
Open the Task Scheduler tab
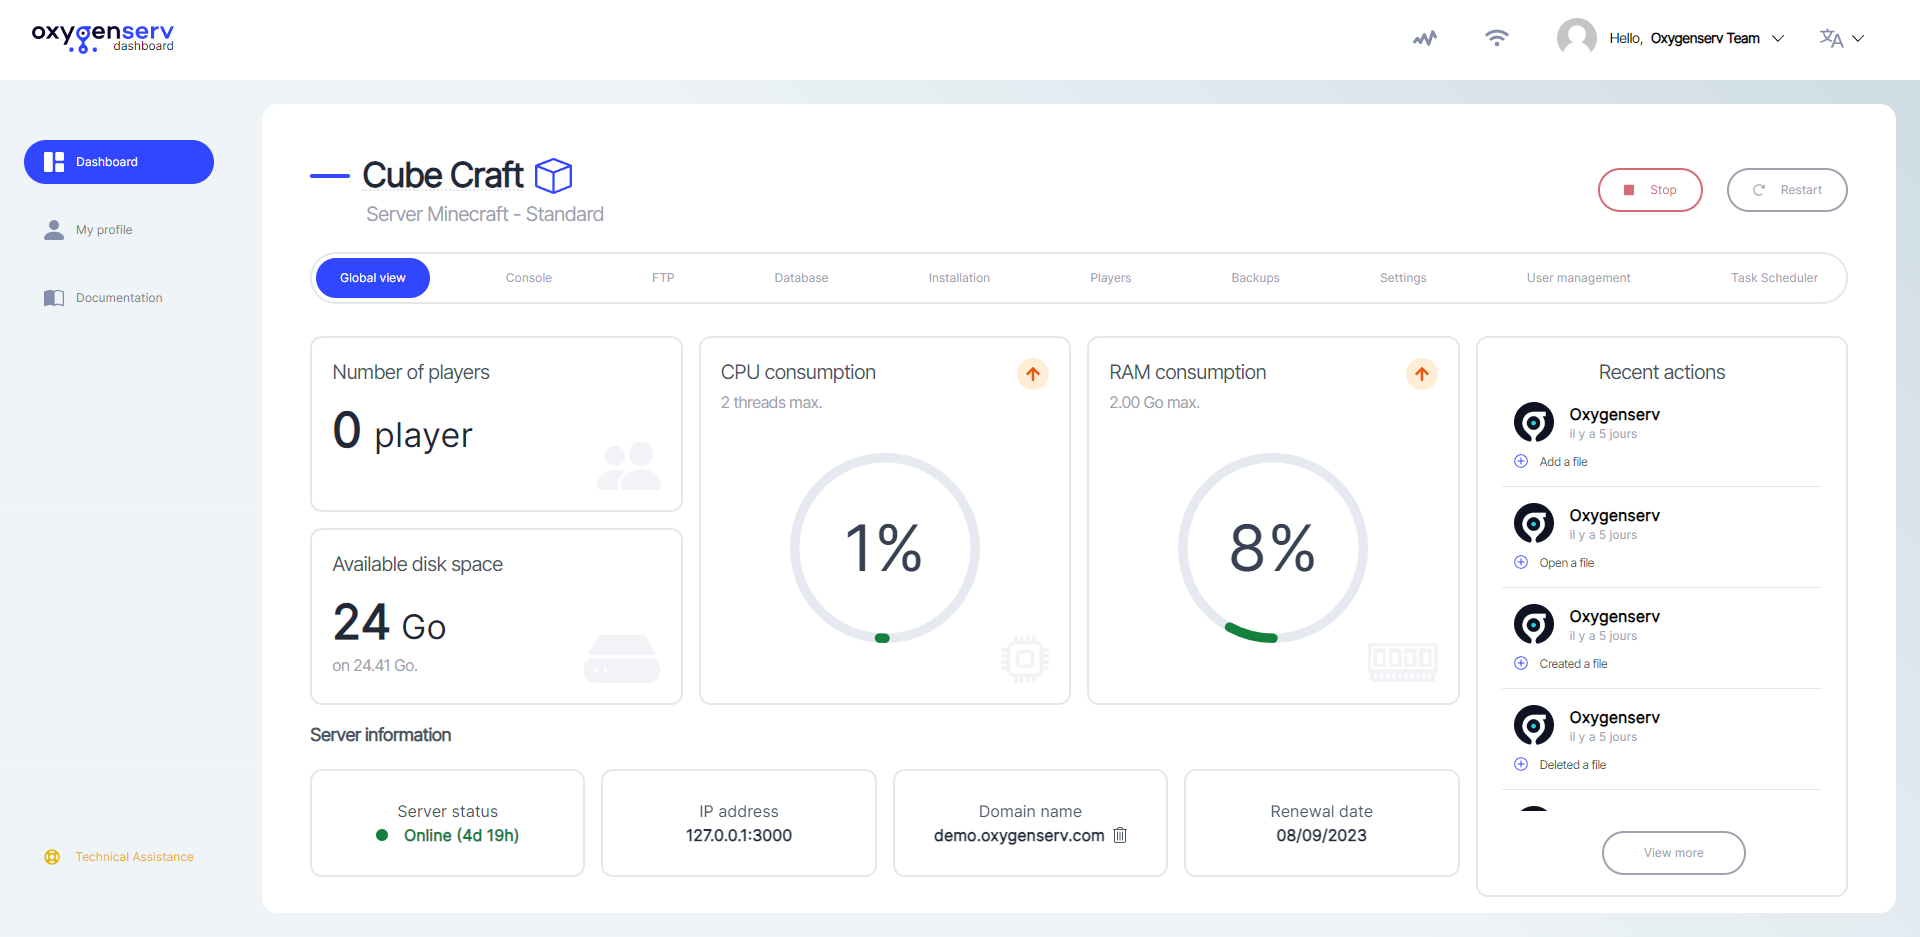[x=1774, y=278]
